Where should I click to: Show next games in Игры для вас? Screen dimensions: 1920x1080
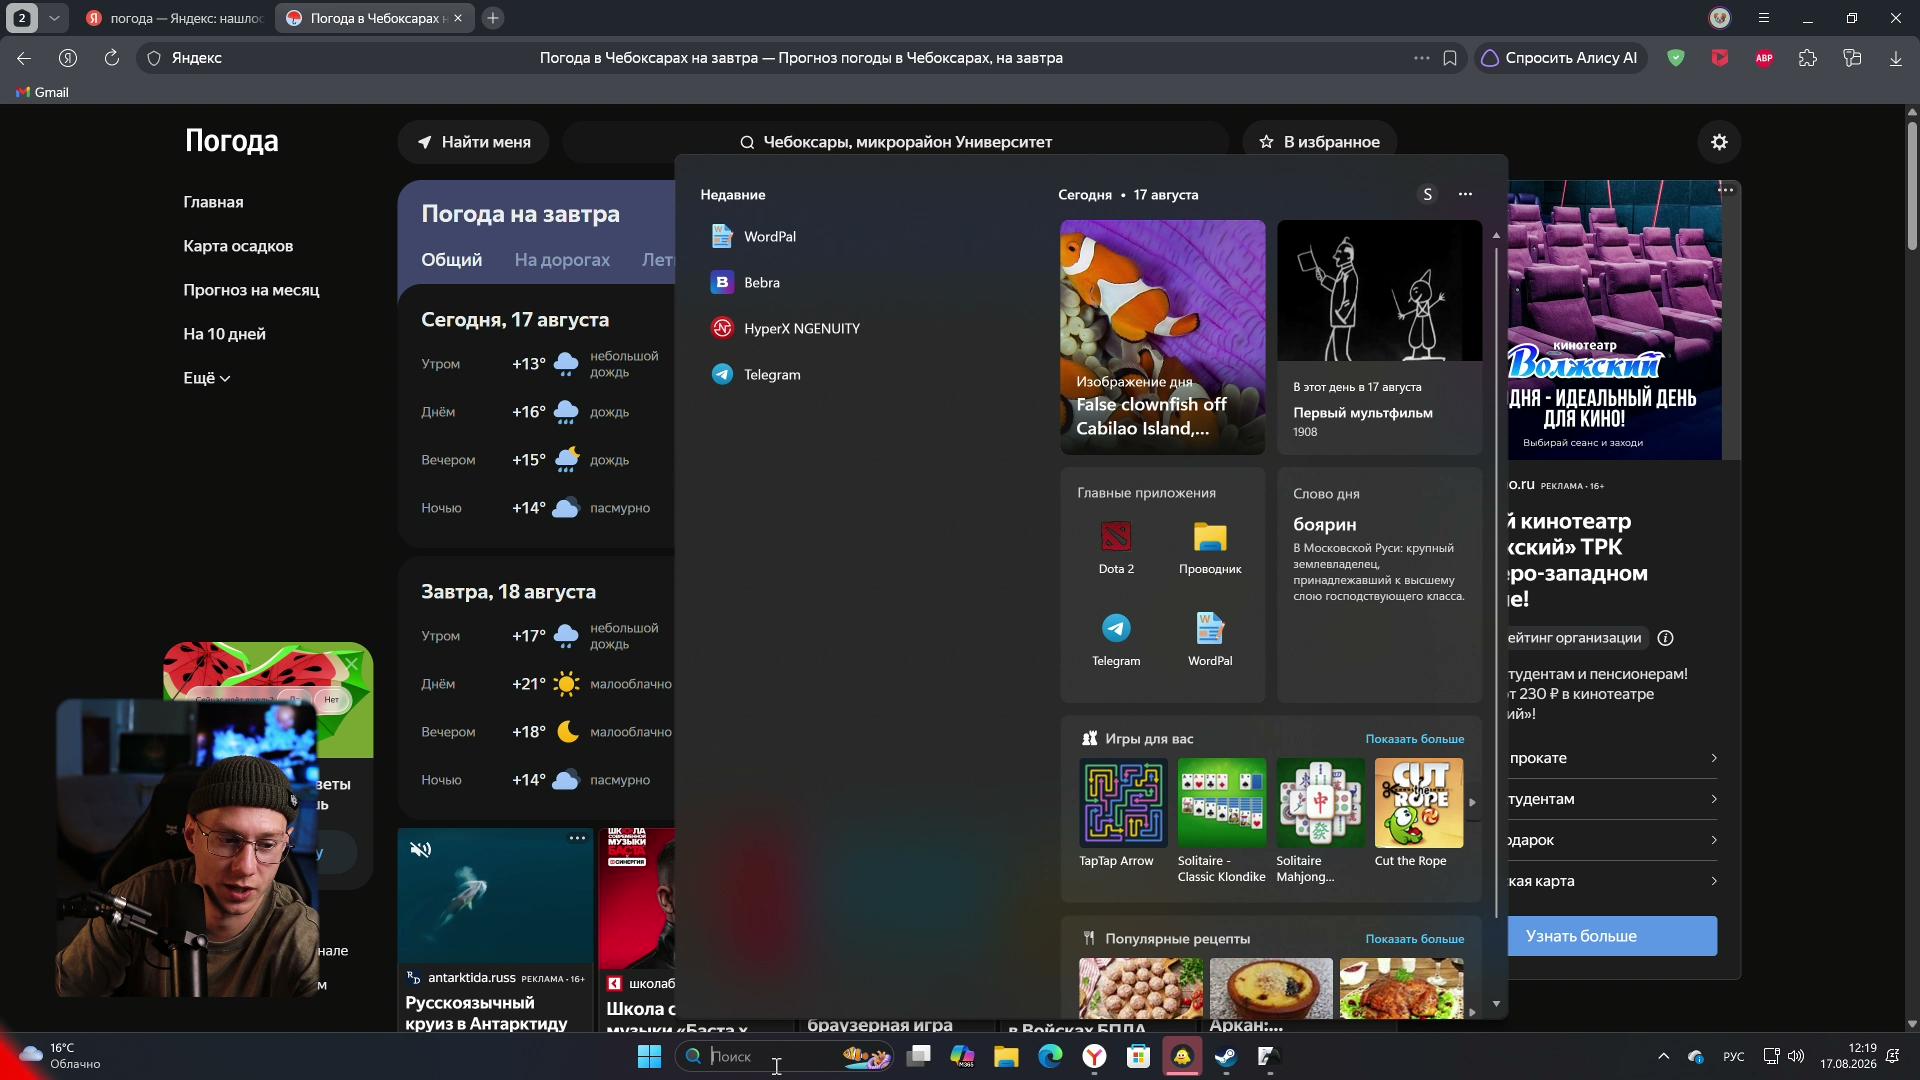coord(1472,802)
